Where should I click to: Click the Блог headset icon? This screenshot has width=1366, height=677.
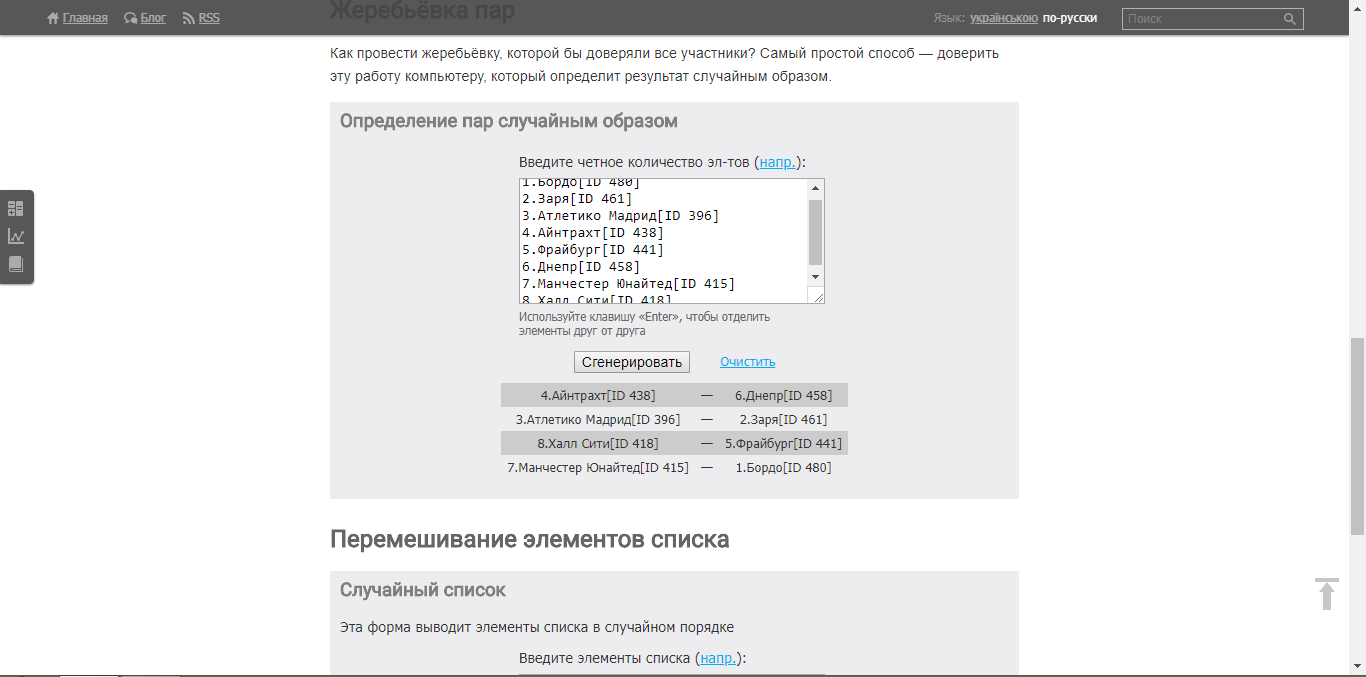pyautogui.click(x=131, y=18)
